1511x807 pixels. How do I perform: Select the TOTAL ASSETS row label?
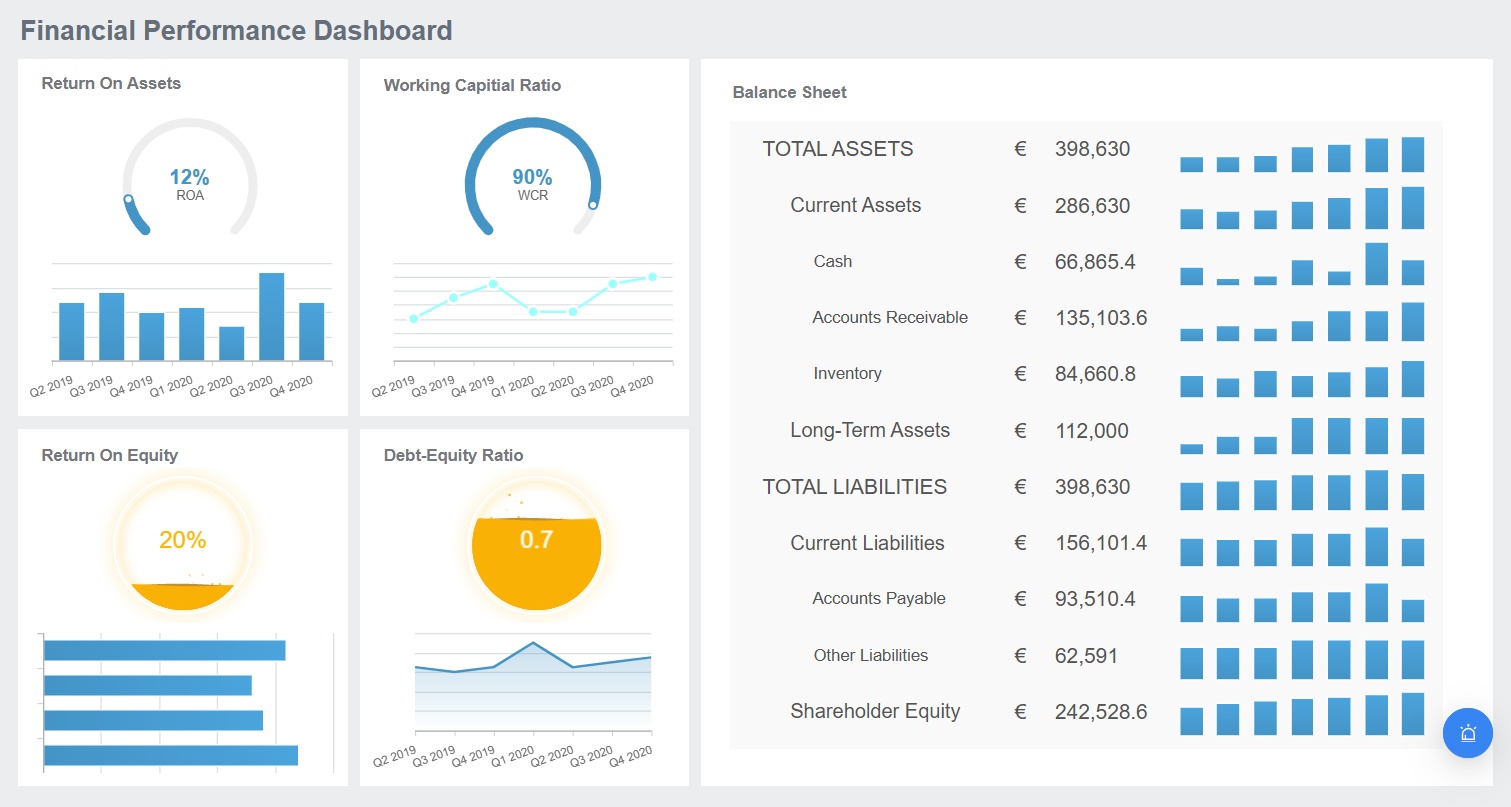click(x=838, y=149)
